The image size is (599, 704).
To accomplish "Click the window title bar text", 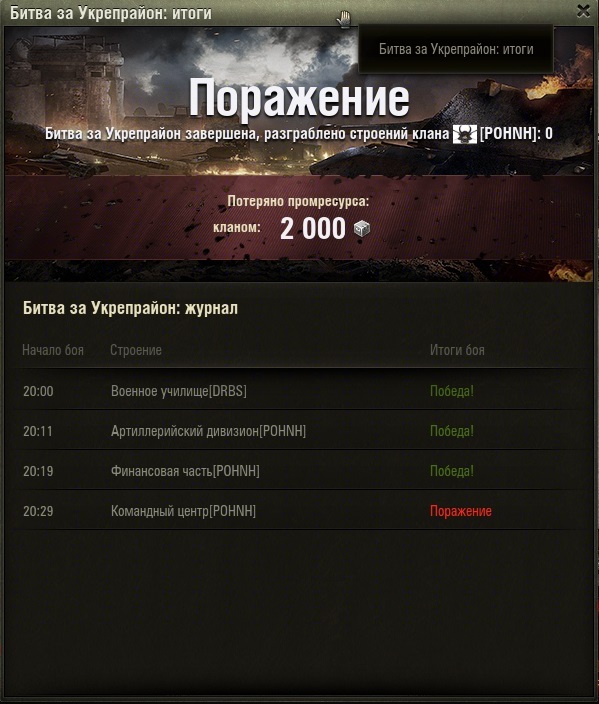I will 110,13.
